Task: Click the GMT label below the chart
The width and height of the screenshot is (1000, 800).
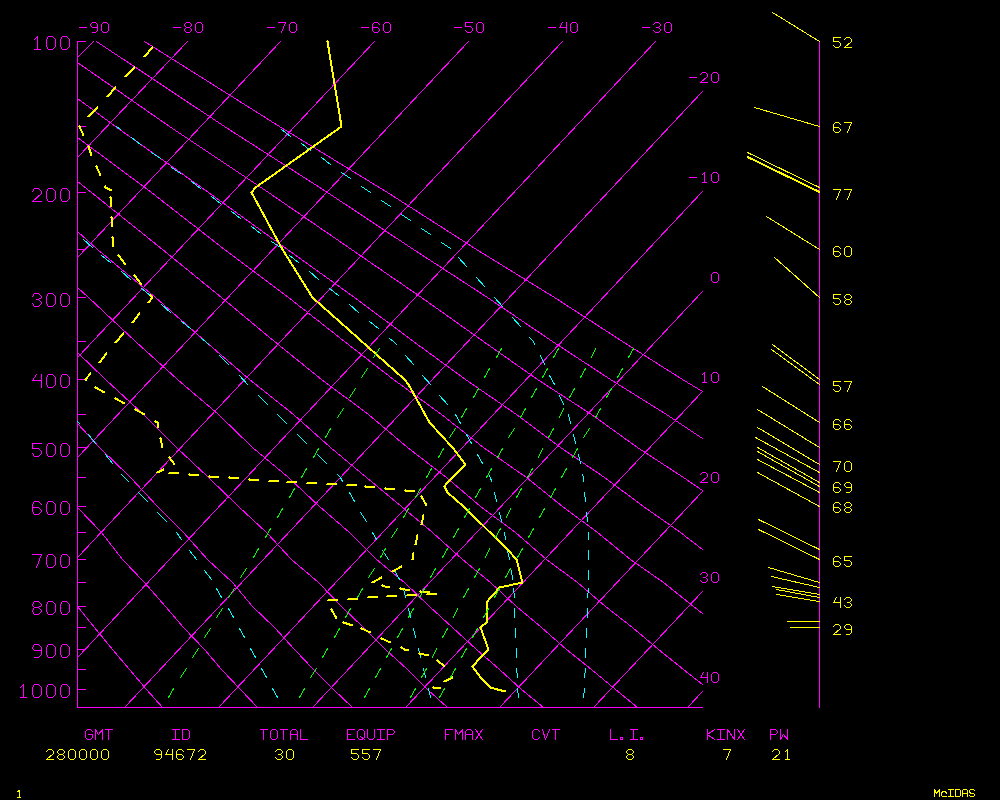Action: [x=98, y=735]
